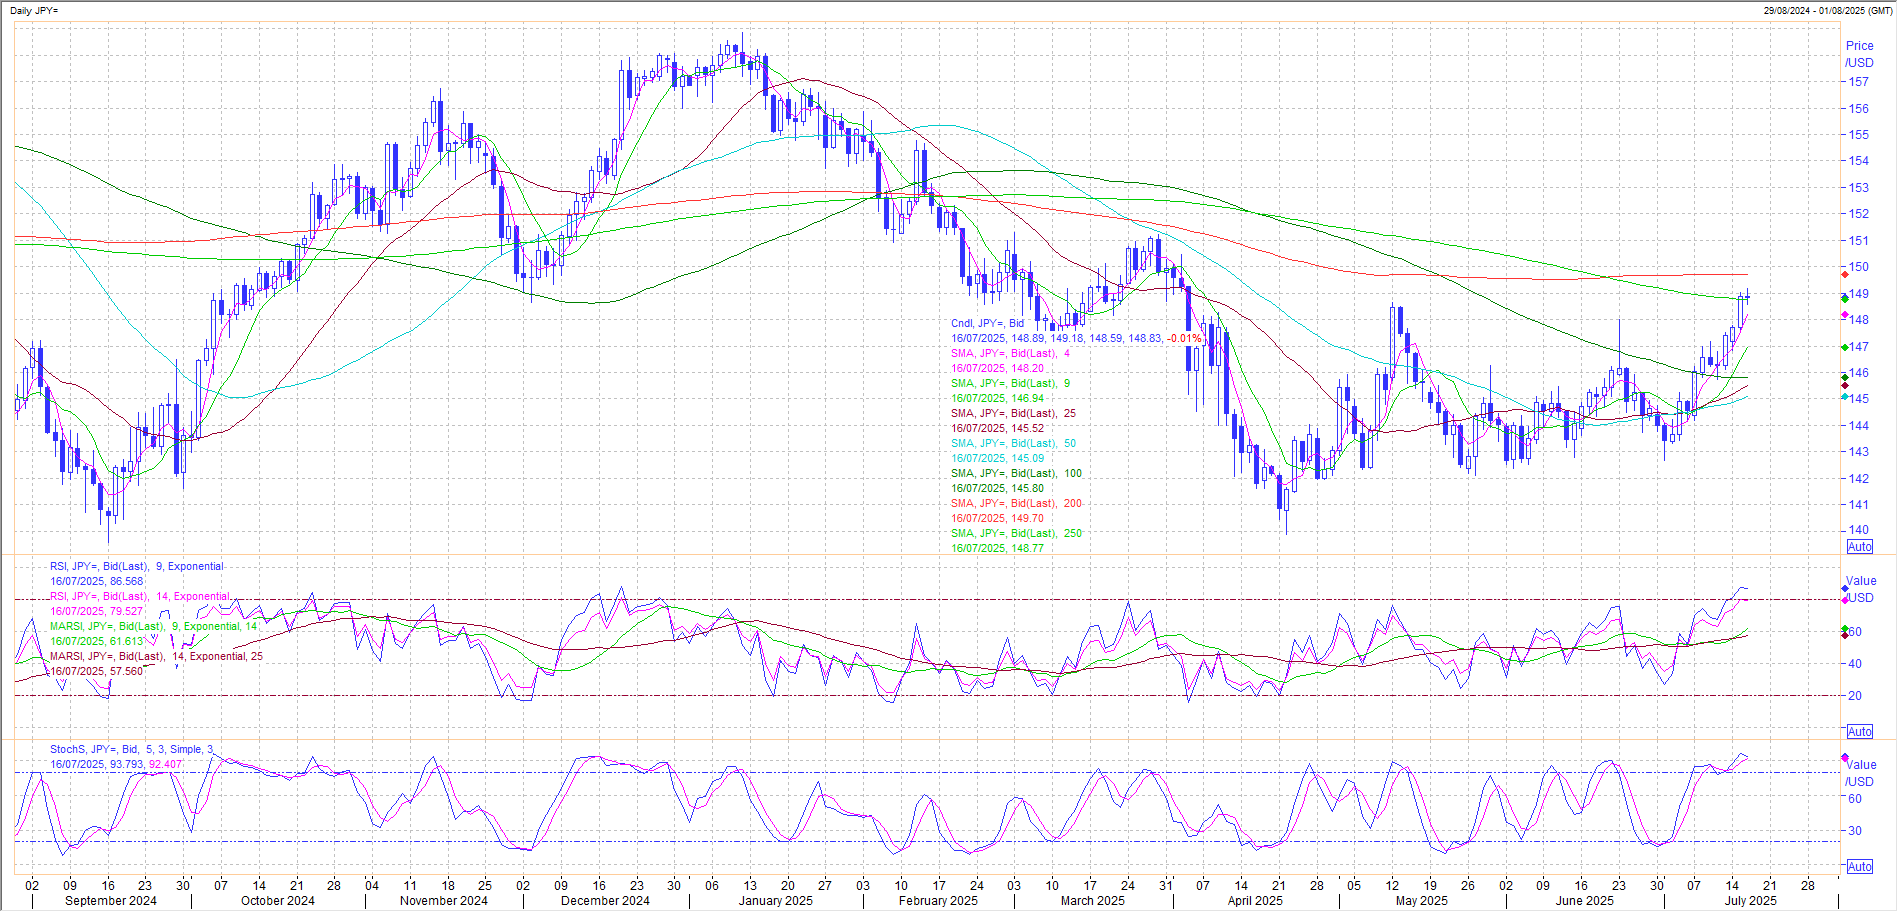Select the 'MARSI ... 14, Exponential, 25' legend label

pyautogui.click(x=157, y=657)
